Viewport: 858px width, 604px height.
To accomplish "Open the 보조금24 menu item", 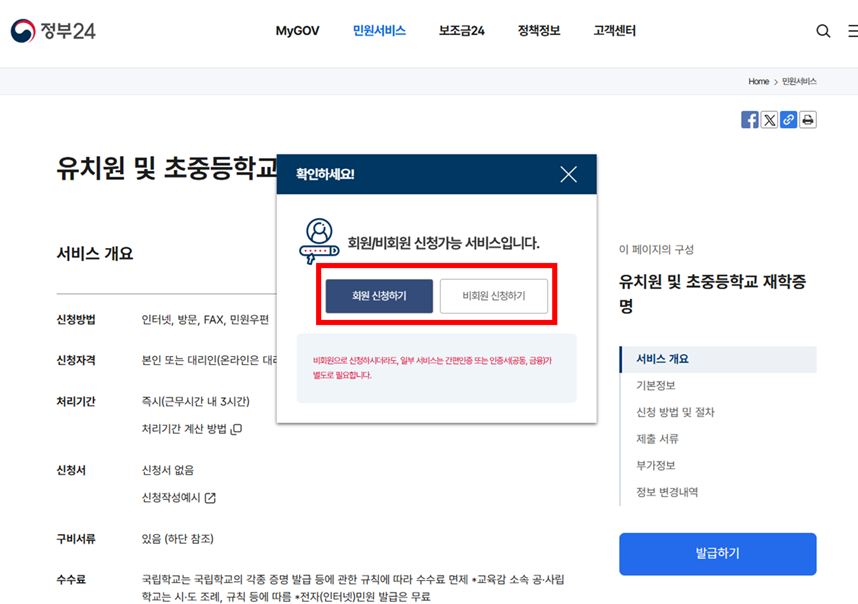I will [460, 31].
